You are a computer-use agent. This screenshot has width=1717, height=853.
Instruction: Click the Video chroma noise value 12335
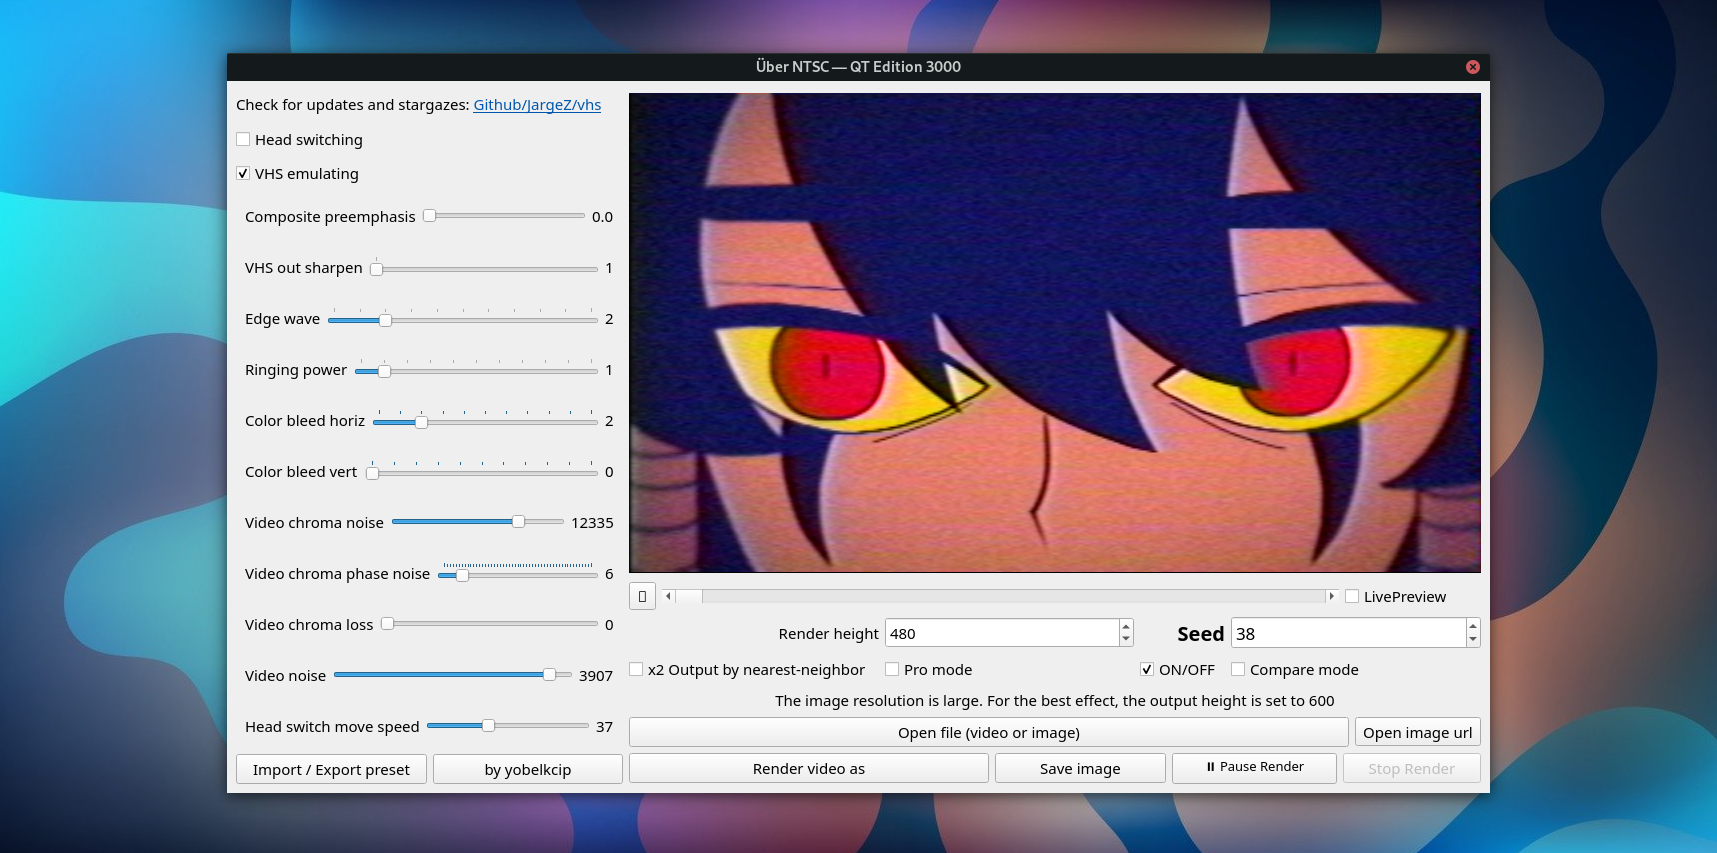[x=592, y=523]
